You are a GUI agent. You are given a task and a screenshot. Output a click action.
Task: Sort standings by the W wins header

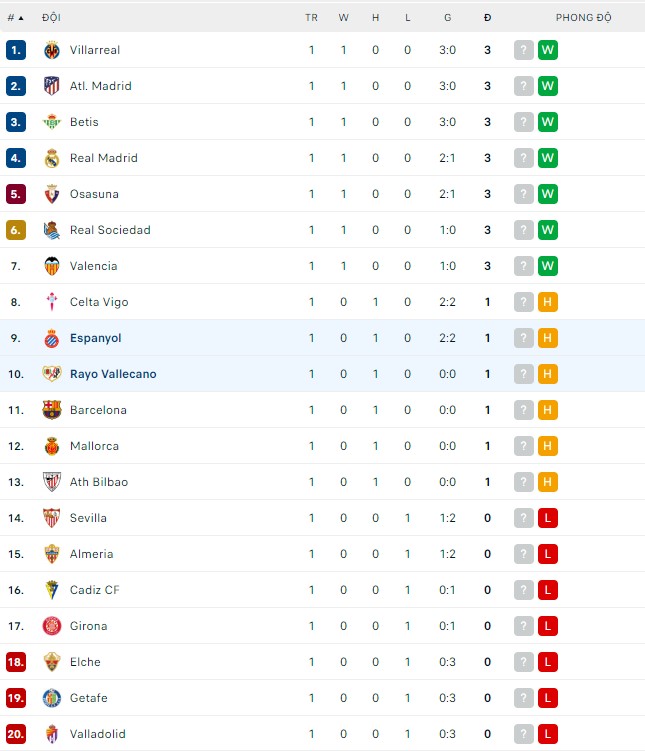click(343, 18)
